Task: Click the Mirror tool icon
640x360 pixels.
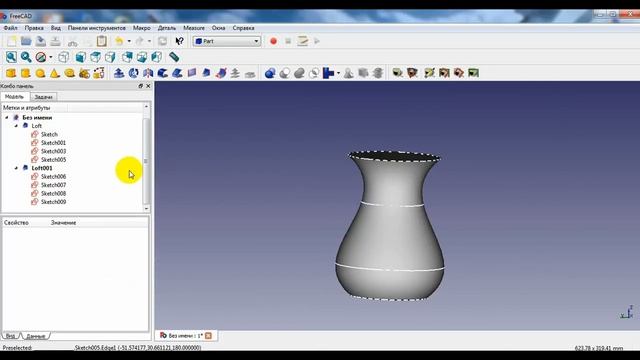Action: coord(148,73)
